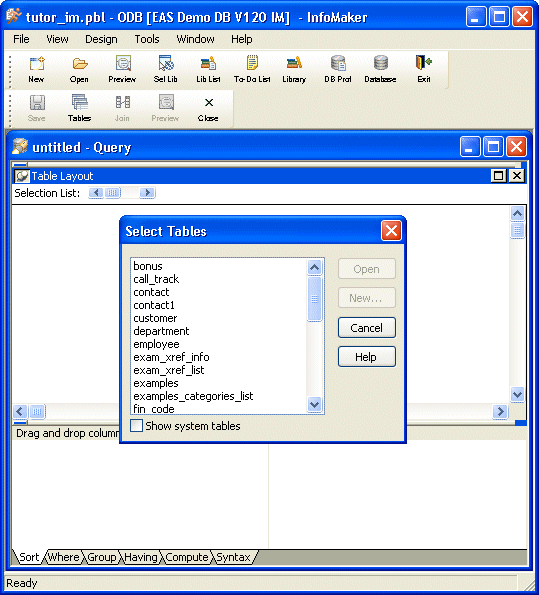Click the Open button in dialog
Screen dimensions: 539x595
click(x=367, y=269)
